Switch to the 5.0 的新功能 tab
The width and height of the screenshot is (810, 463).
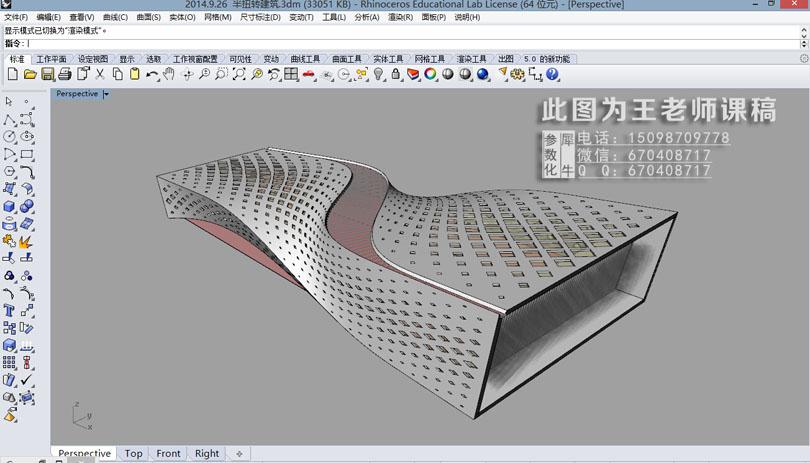[x=547, y=59]
